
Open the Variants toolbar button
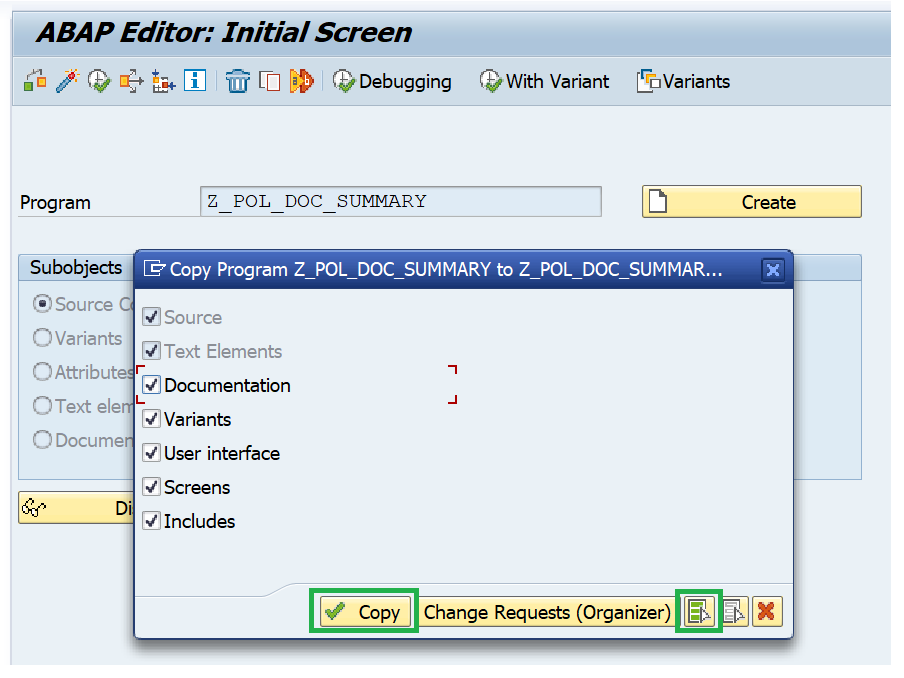point(684,81)
